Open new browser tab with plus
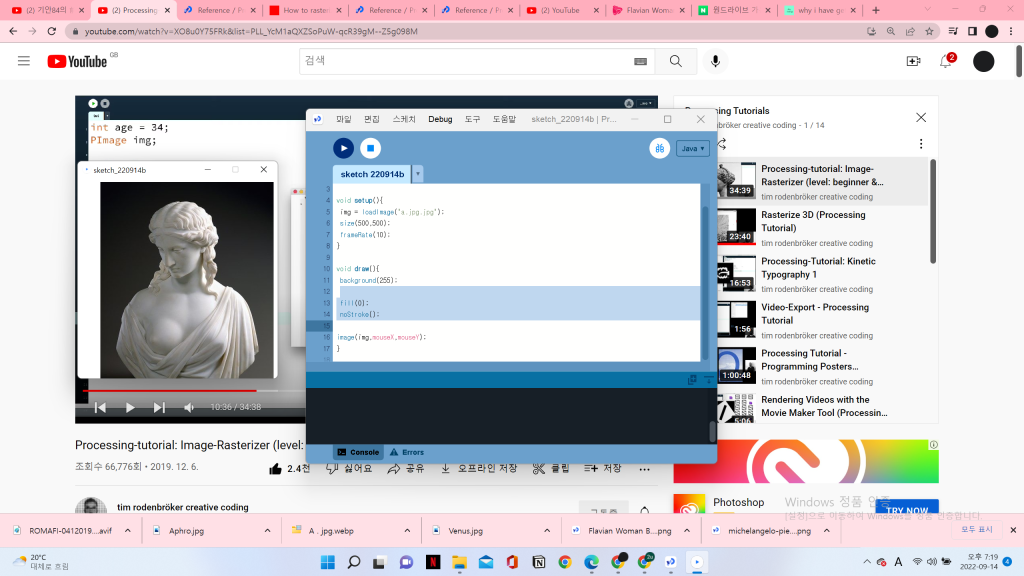This screenshot has width=1024, height=576. pos(876,10)
